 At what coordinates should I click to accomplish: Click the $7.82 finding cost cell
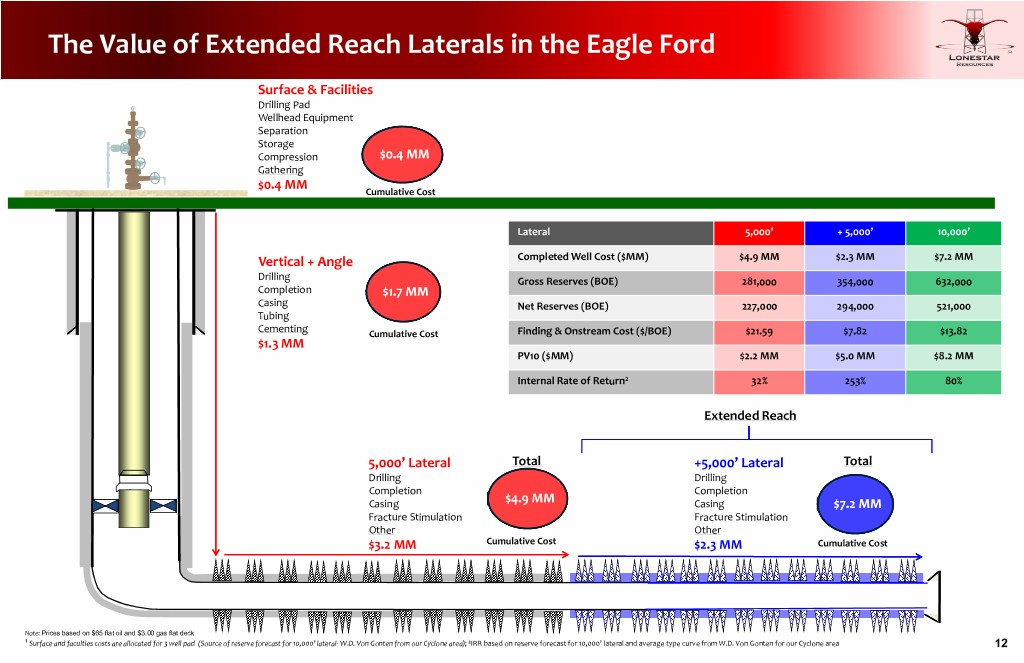click(855, 332)
